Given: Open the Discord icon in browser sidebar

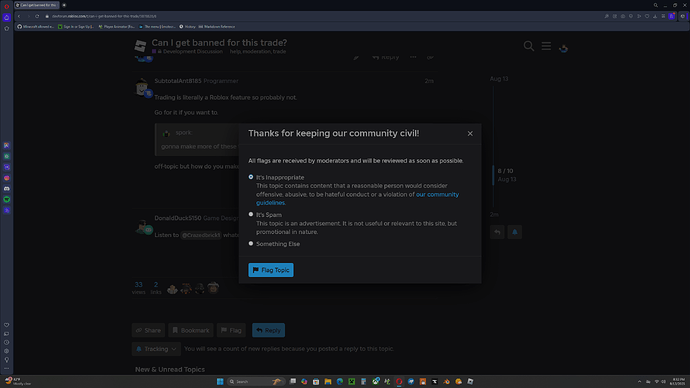Looking at the screenshot, I should 7,189.
